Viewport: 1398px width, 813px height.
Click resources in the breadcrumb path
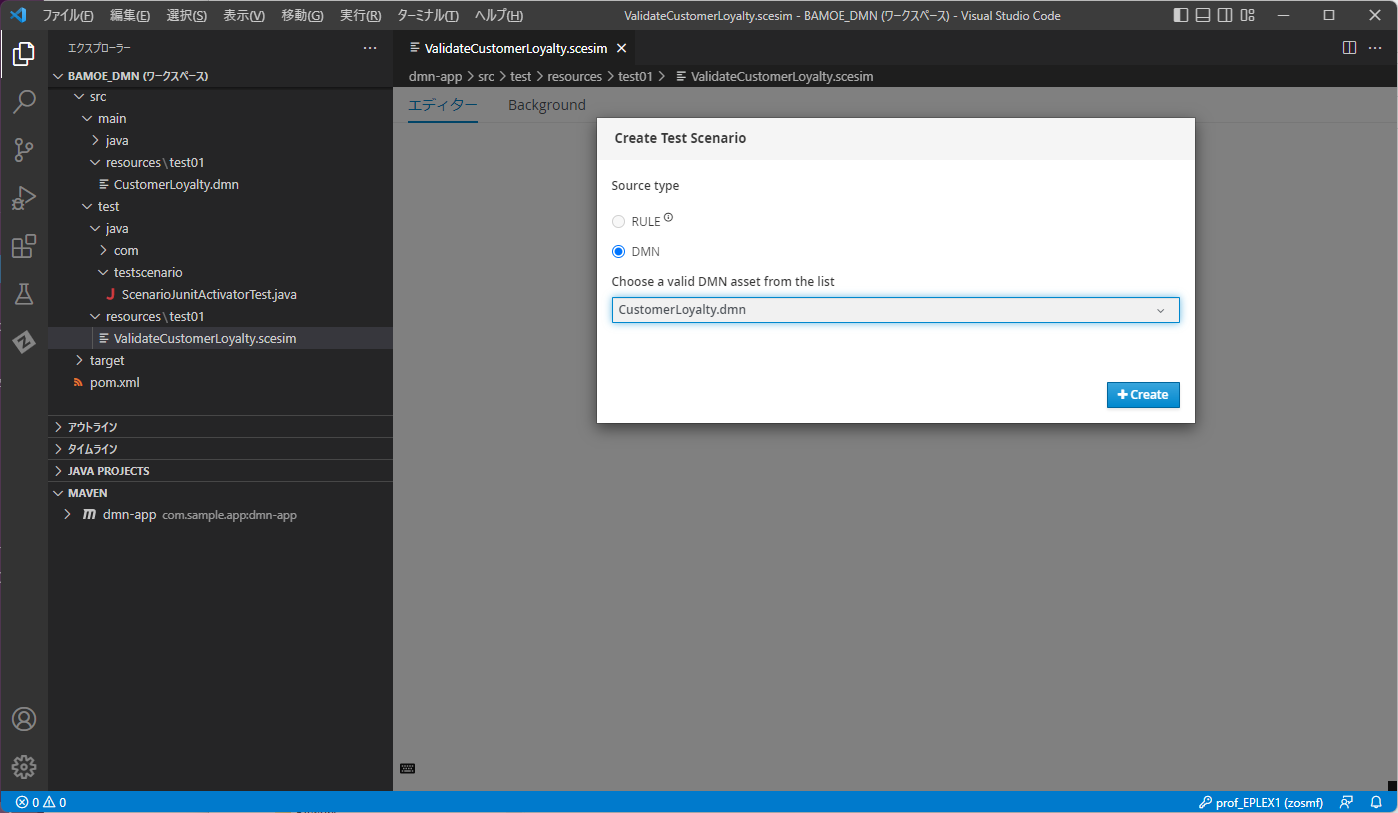coord(575,76)
